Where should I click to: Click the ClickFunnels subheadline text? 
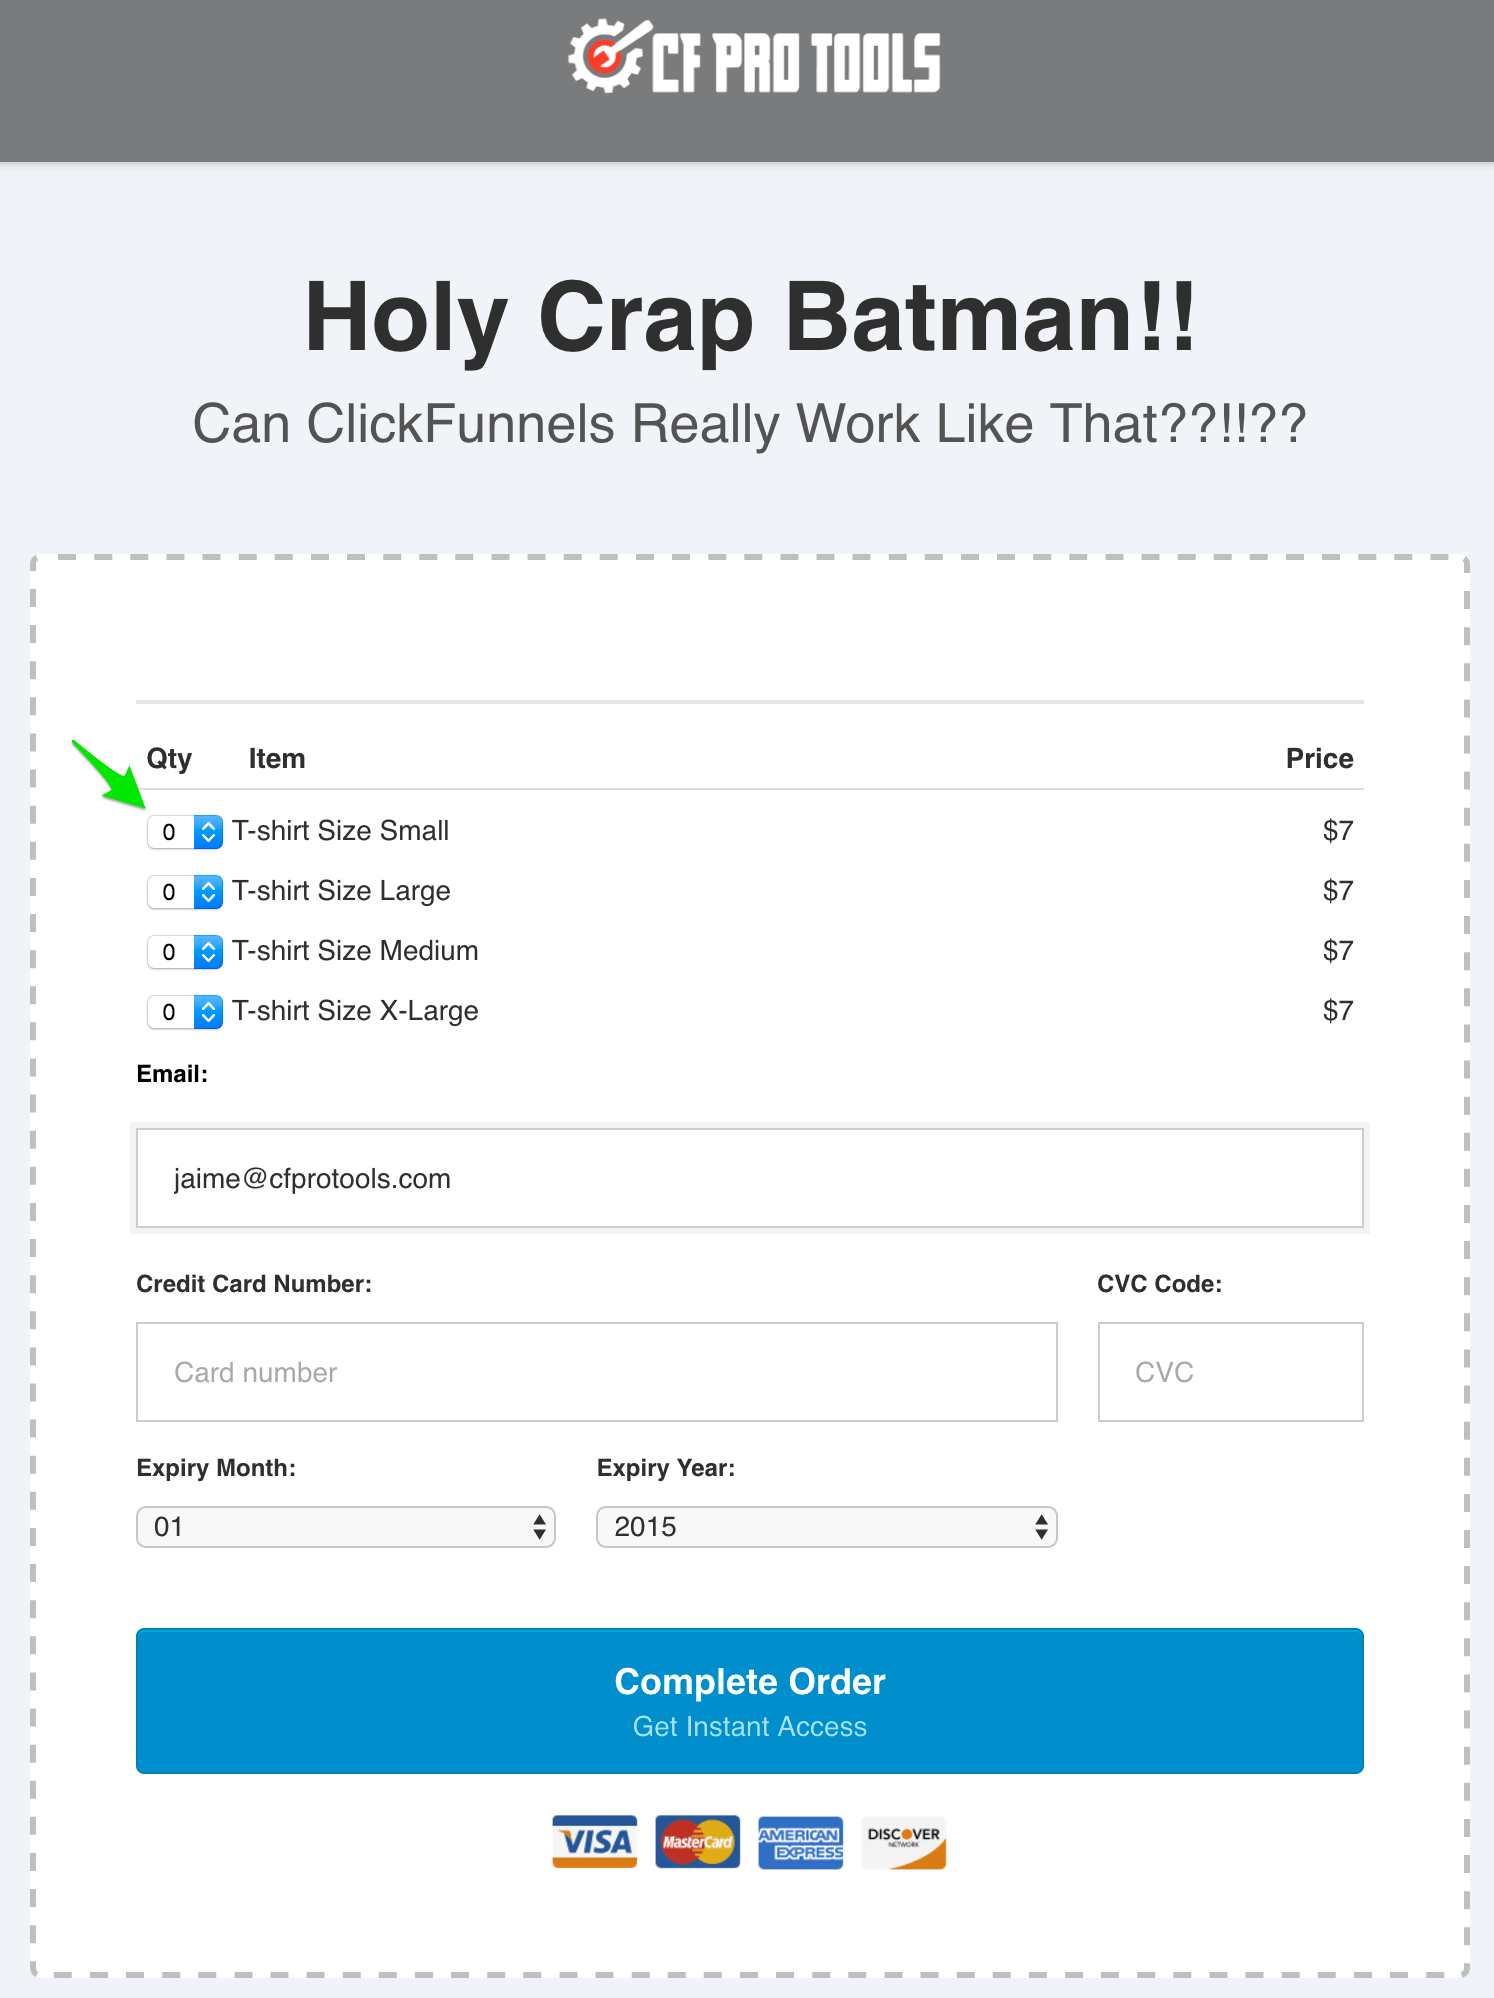point(749,424)
